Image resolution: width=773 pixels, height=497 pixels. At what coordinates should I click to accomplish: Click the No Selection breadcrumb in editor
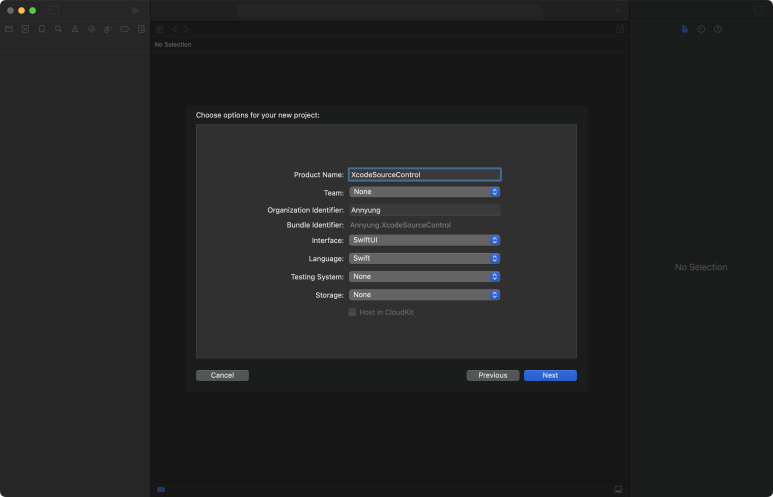(x=173, y=44)
